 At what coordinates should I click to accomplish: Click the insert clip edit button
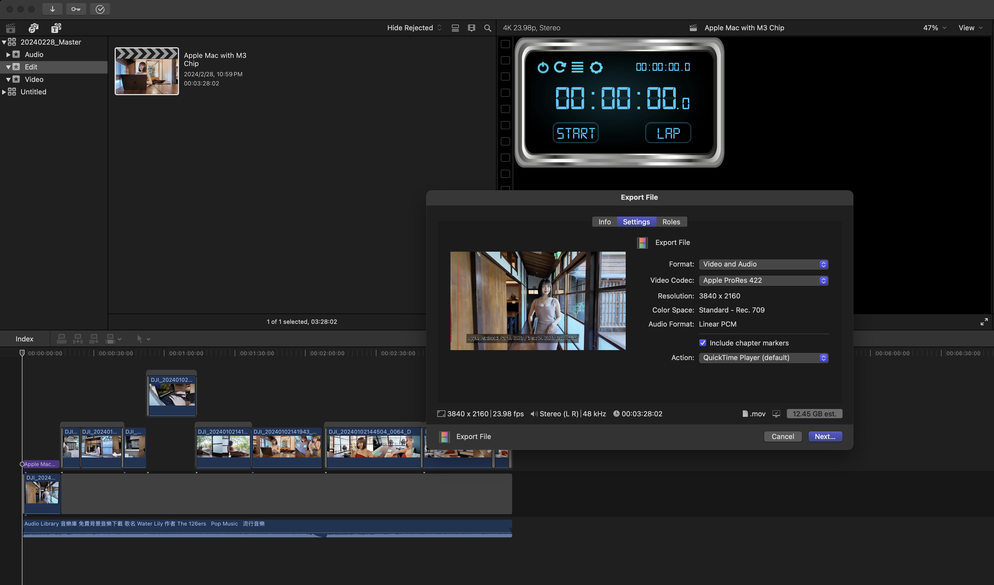78,339
